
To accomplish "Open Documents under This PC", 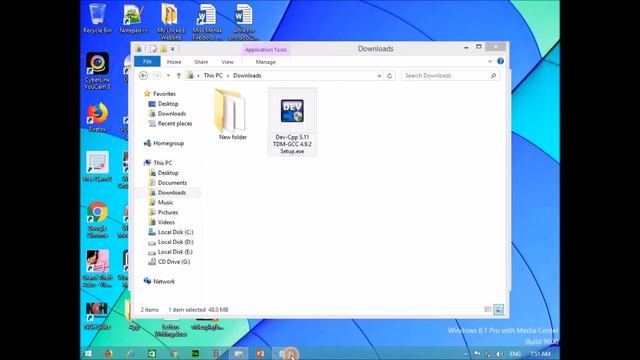I will click(x=172, y=182).
